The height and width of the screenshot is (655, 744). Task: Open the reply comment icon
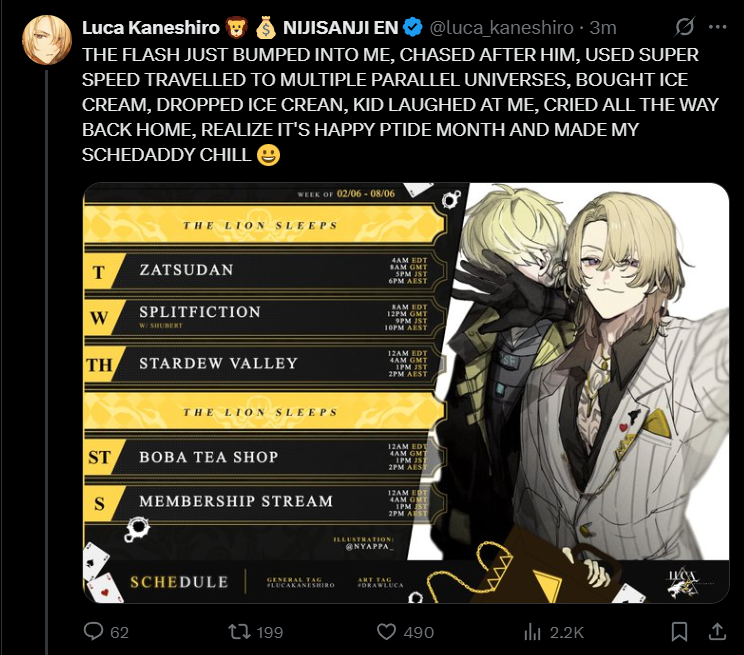[x=93, y=631]
